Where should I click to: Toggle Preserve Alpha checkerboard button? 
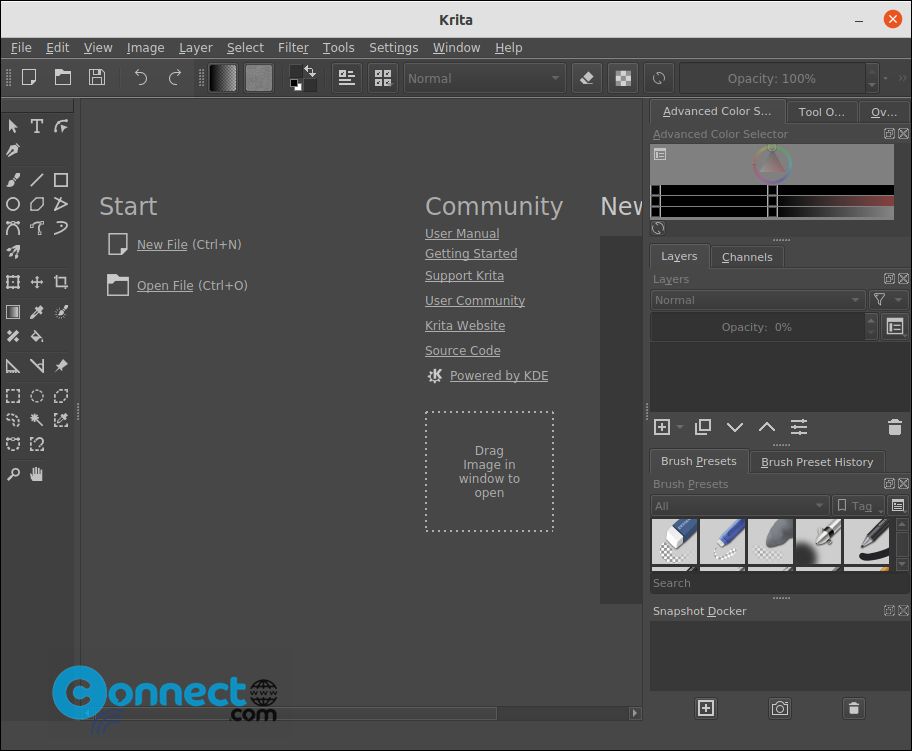(623, 78)
